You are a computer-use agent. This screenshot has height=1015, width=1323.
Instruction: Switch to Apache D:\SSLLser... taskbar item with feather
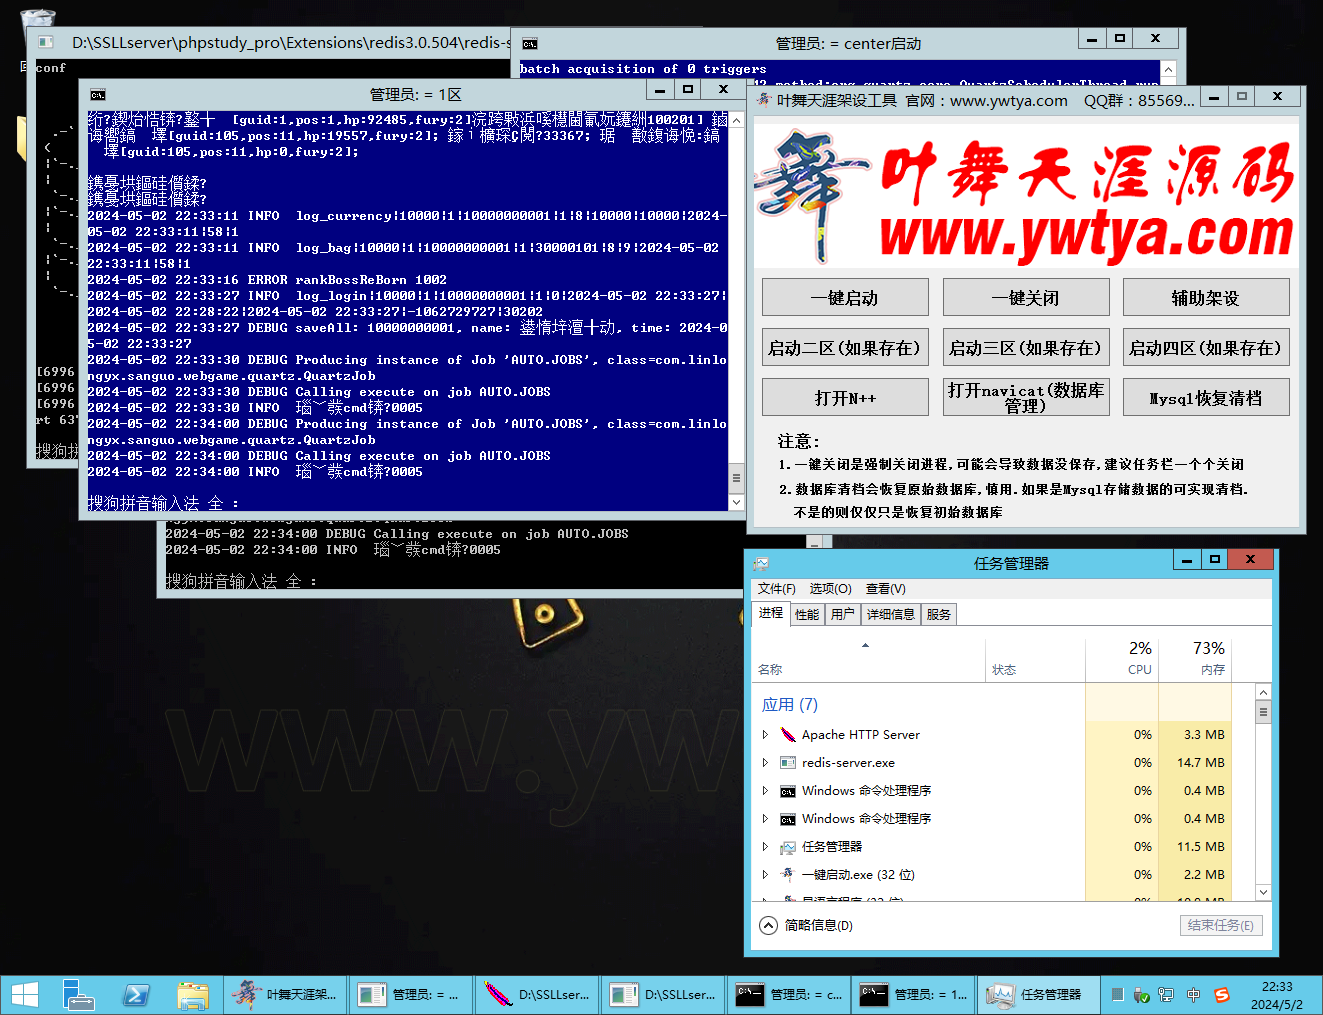click(x=537, y=995)
